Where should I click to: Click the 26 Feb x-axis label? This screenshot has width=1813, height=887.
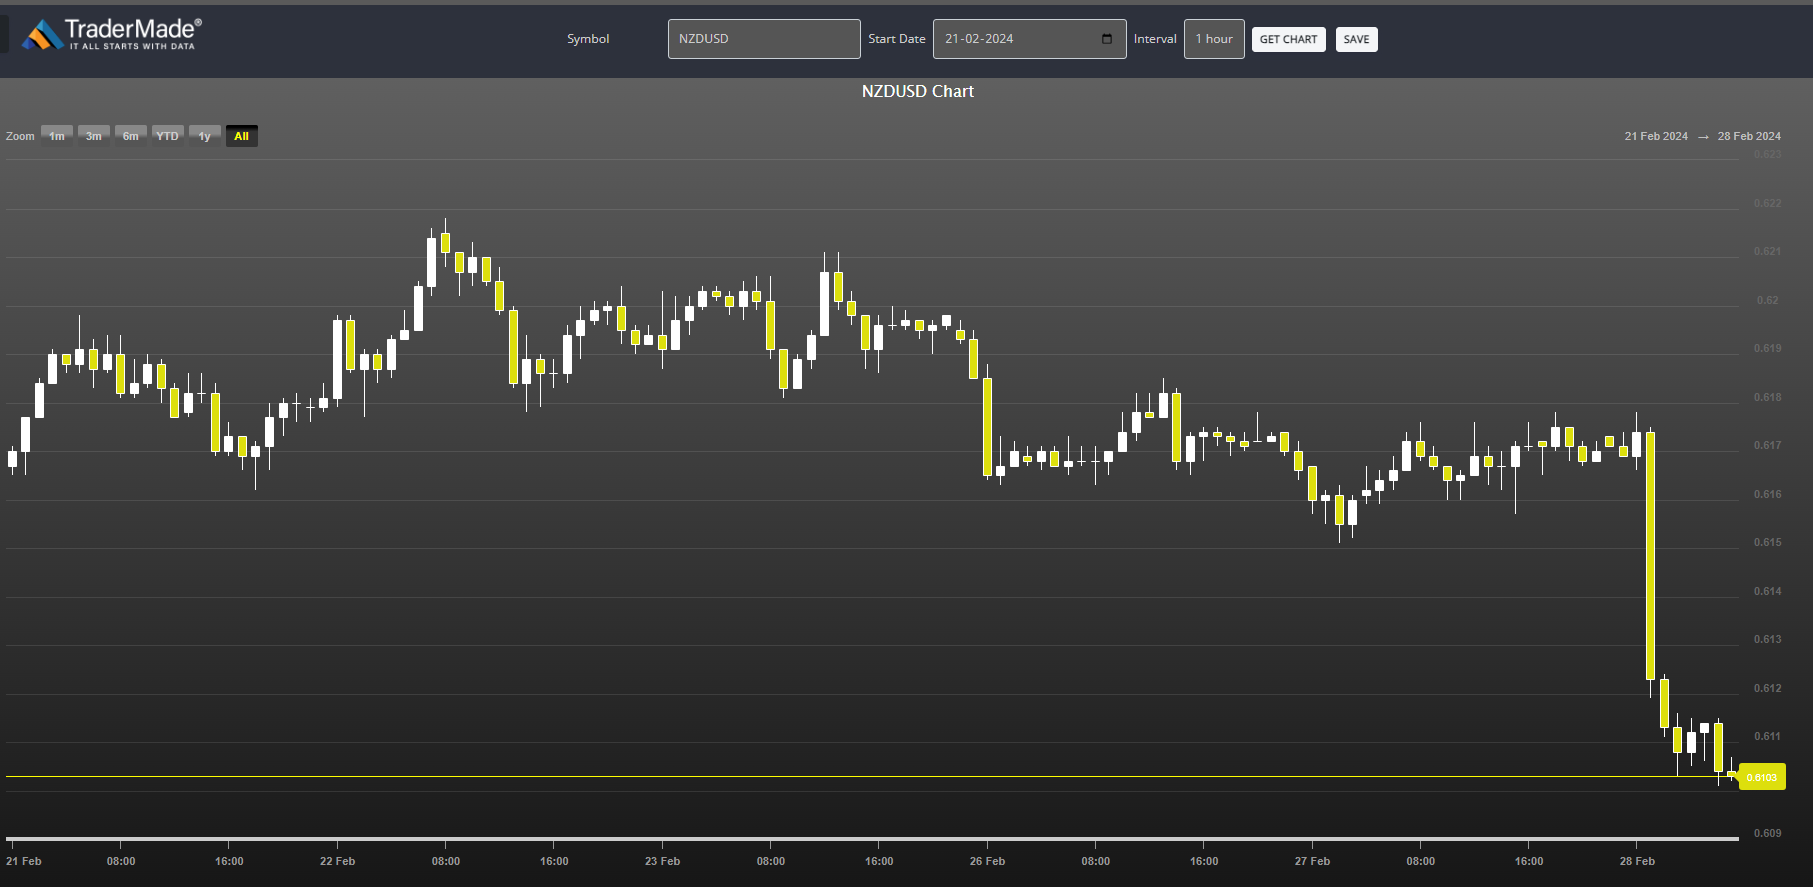click(987, 861)
